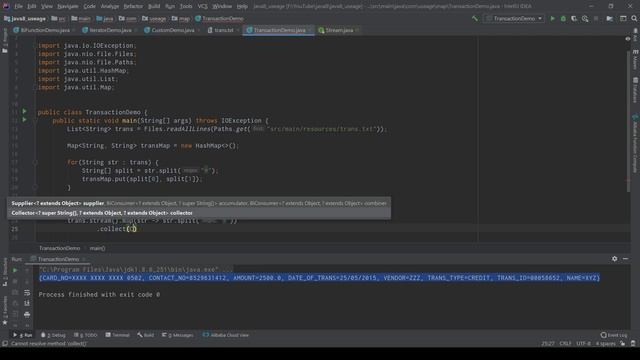
Task: Open the Debug tool window tab
Action: coord(53,335)
